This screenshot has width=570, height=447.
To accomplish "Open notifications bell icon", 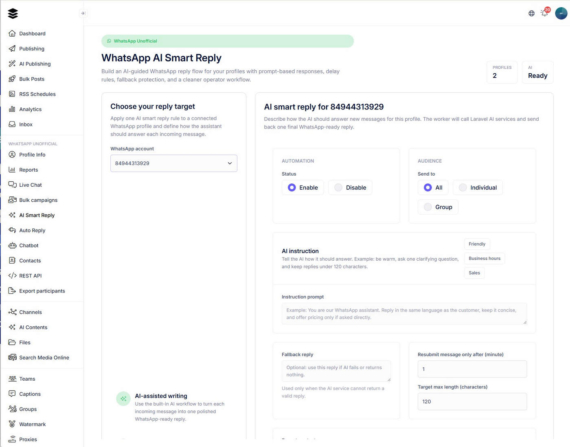I will (545, 13).
